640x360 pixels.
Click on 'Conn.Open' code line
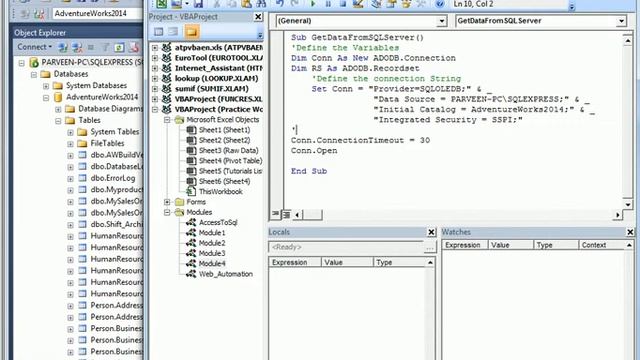(x=314, y=151)
